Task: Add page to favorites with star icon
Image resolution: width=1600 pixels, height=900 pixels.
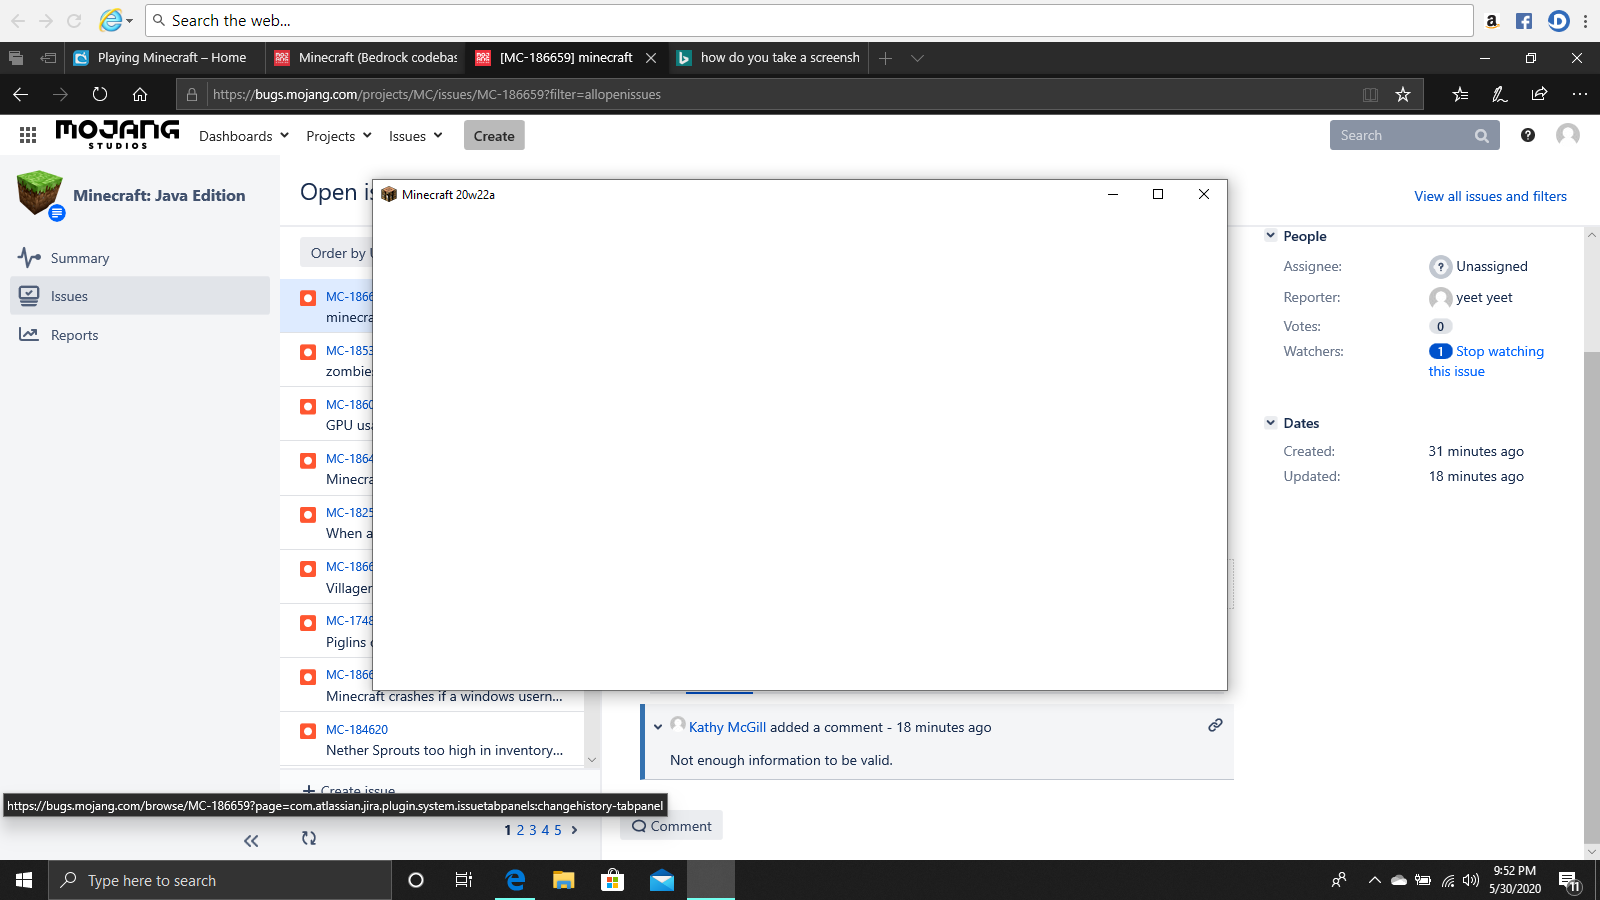Action: (1403, 94)
